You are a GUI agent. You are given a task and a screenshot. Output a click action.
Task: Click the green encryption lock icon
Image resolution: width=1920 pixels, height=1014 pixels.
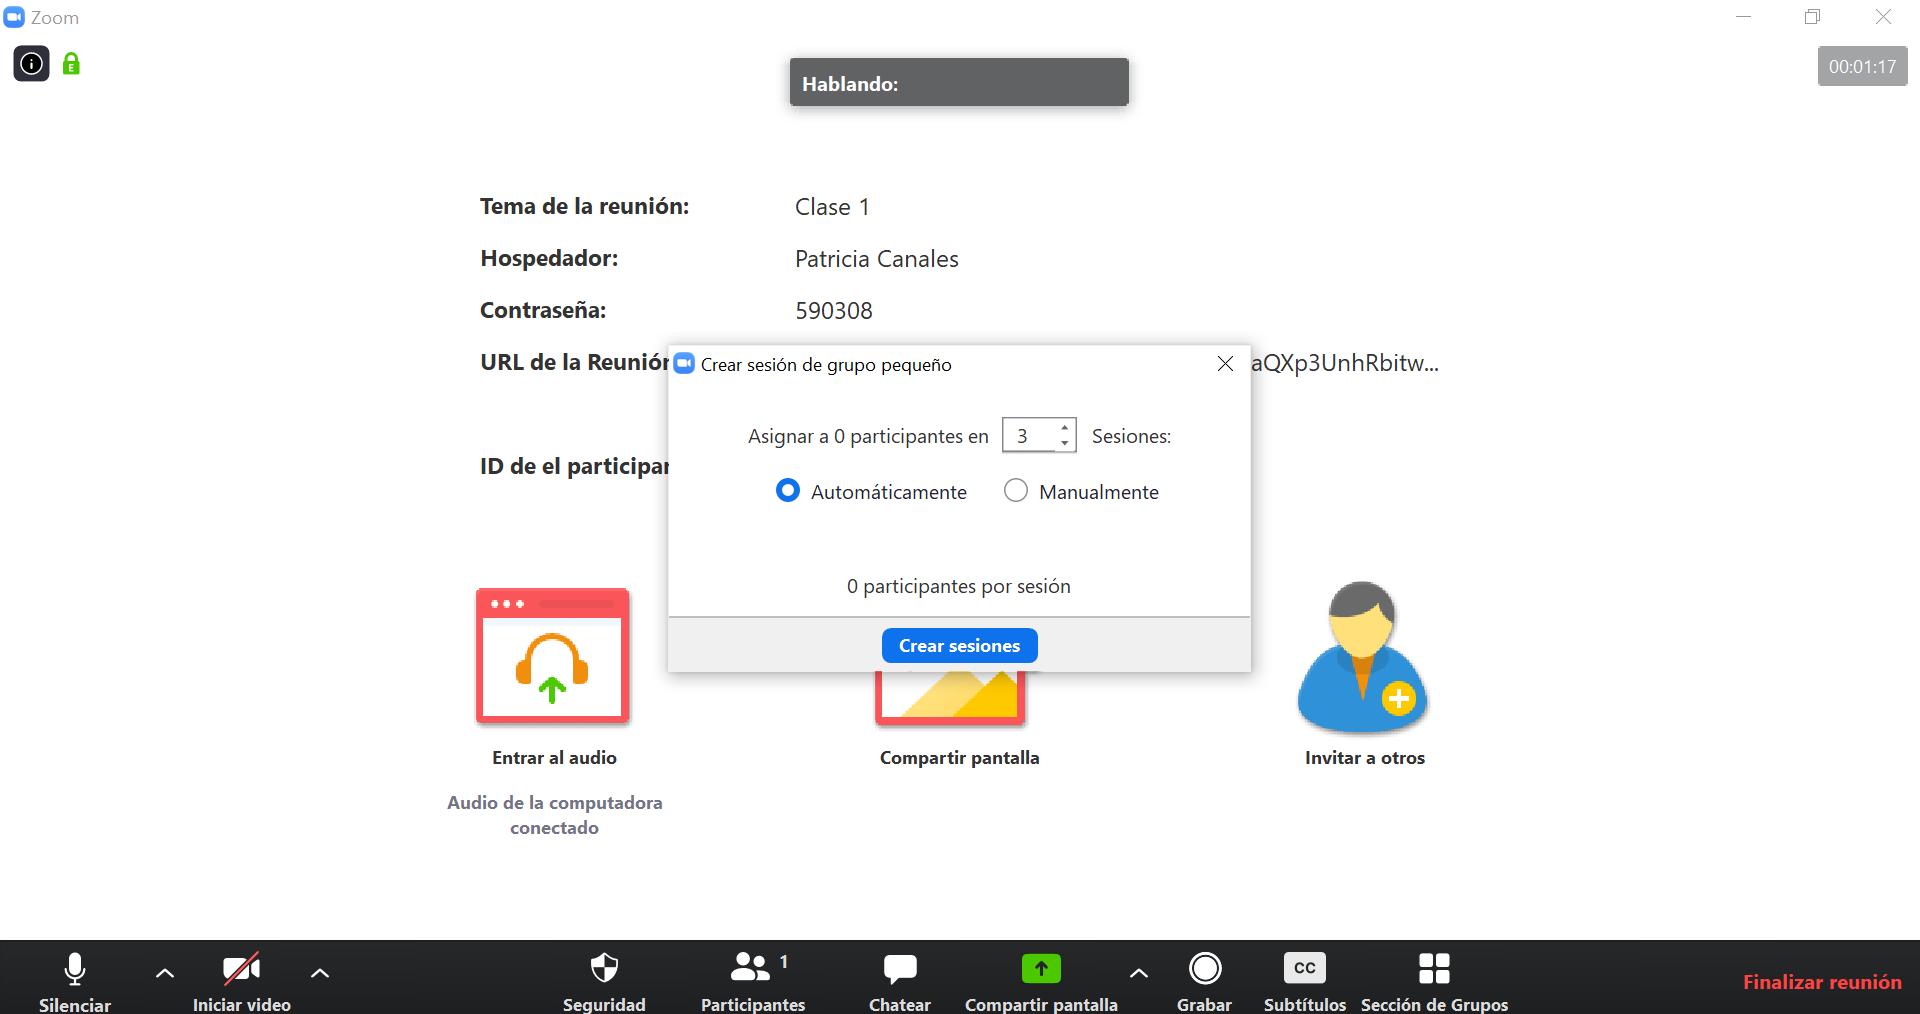pos(71,64)
